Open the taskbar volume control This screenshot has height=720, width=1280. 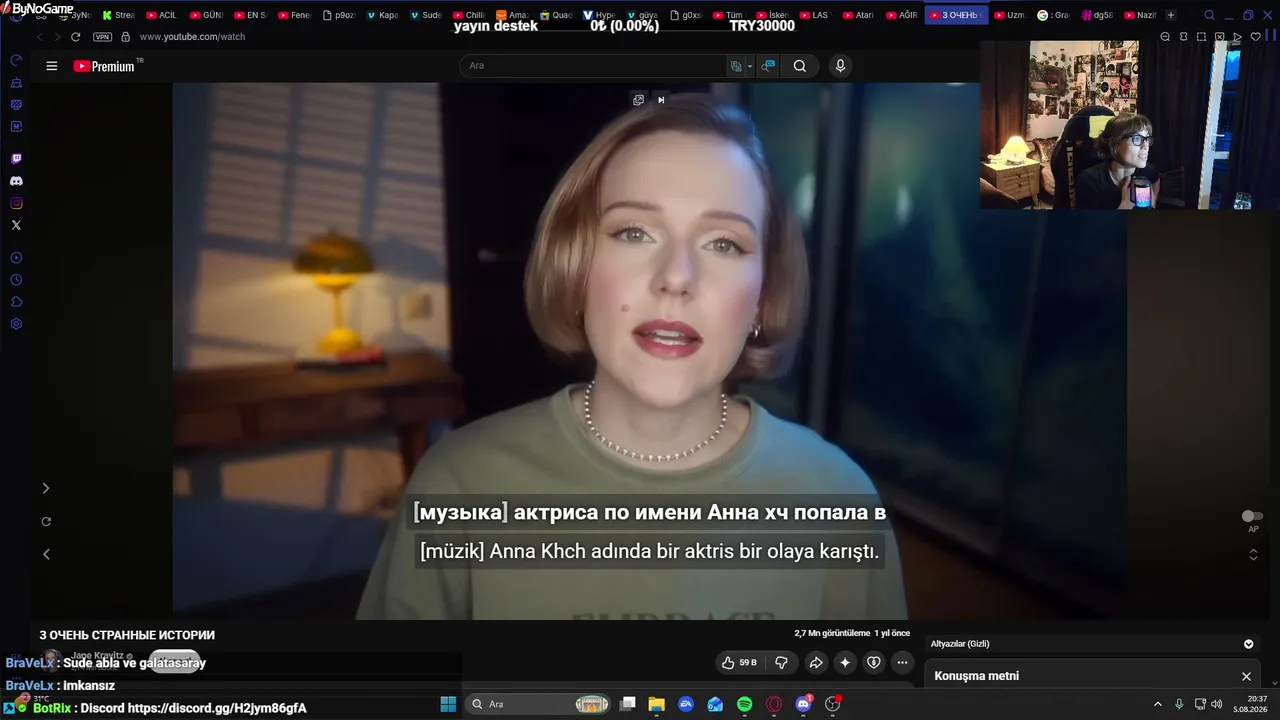tap(1216, 704)
